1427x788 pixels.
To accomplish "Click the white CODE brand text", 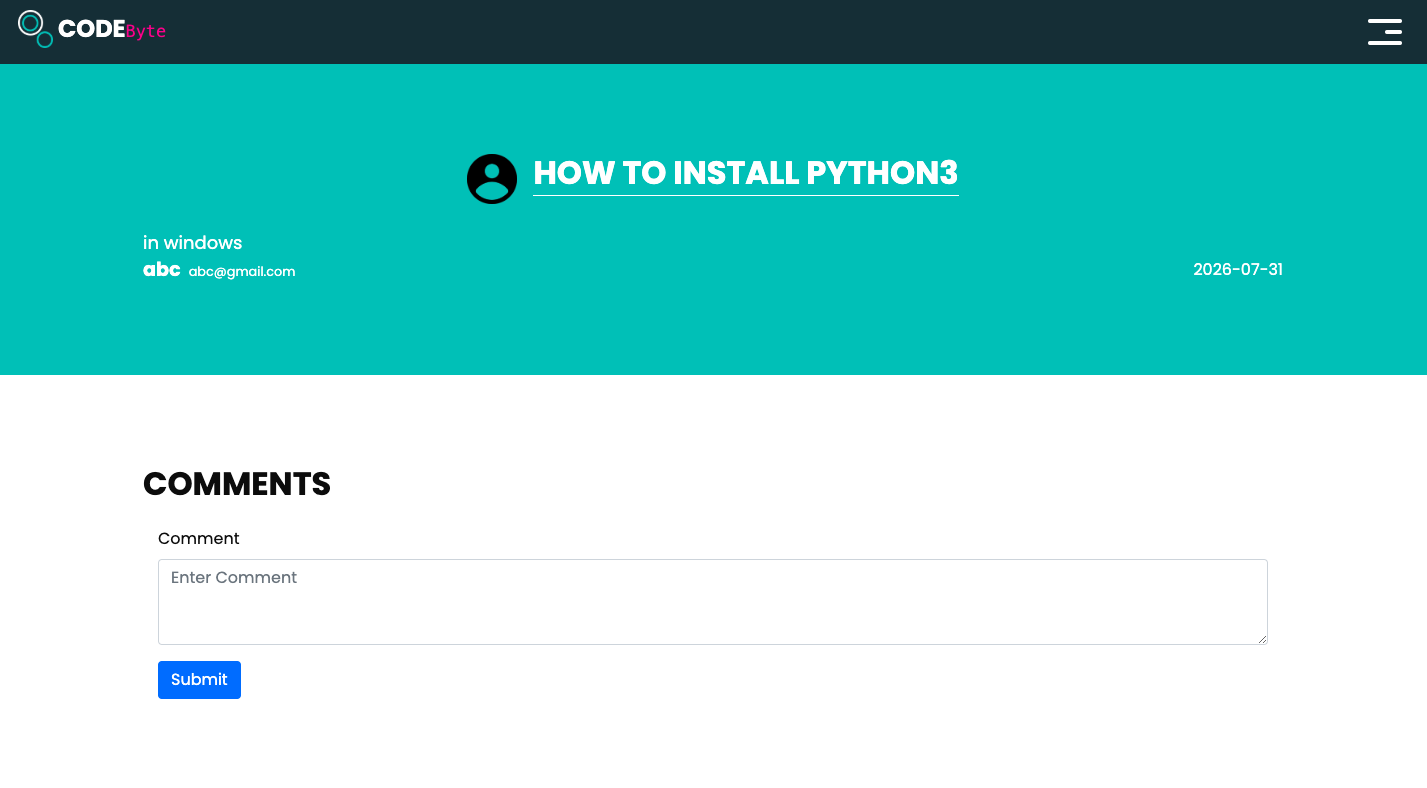I will pos(91,30).
